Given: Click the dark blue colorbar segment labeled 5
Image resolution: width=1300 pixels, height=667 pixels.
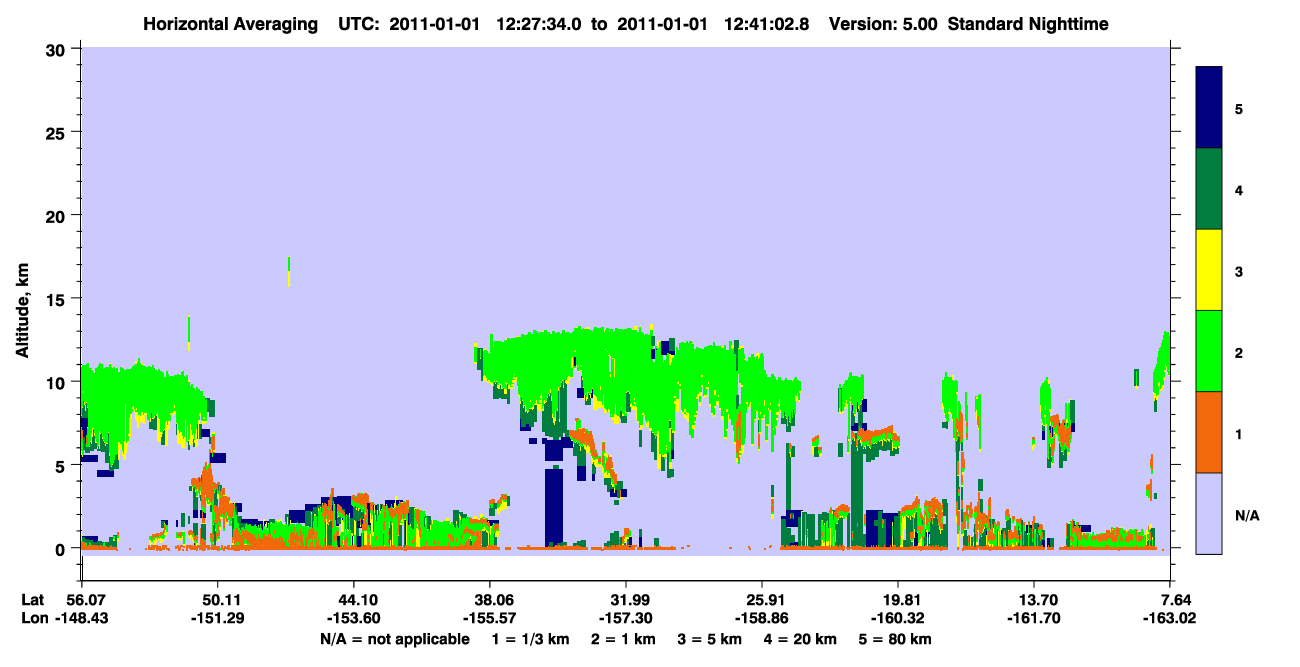Looking at the screenshot, I should [x=1209, y=107].
